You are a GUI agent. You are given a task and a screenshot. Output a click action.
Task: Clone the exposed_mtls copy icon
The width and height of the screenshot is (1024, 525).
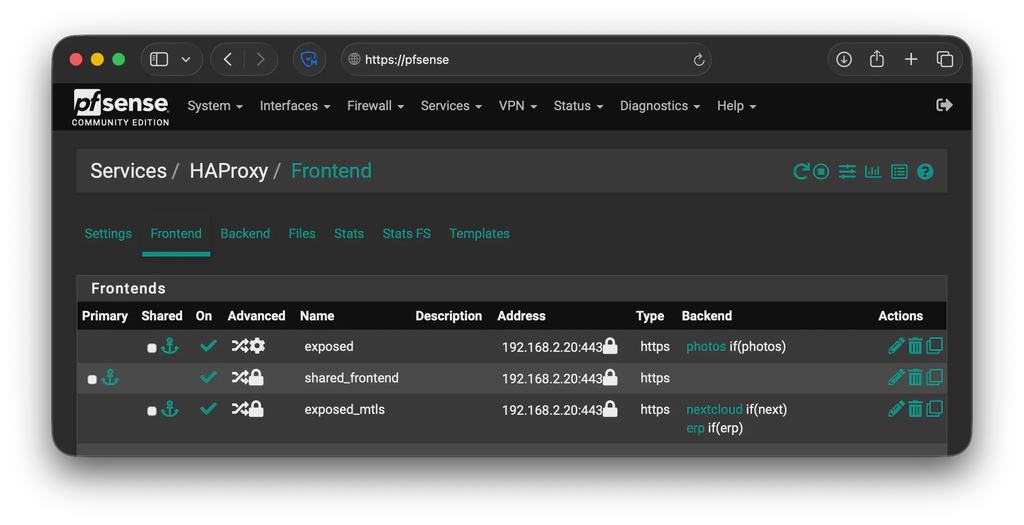point(935,409)
